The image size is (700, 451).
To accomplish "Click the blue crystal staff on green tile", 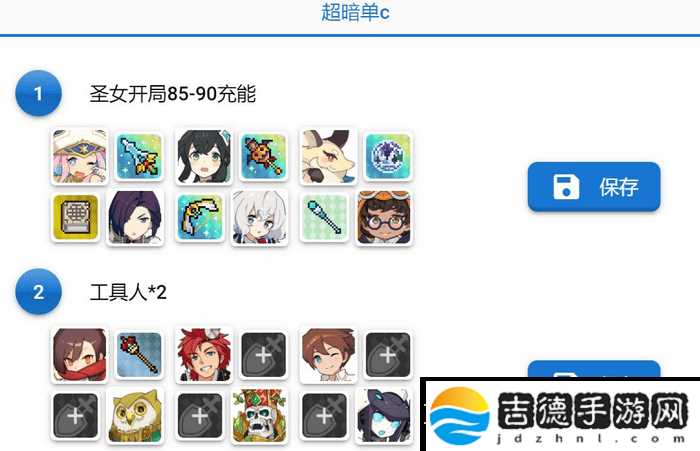I will point(325,217).
